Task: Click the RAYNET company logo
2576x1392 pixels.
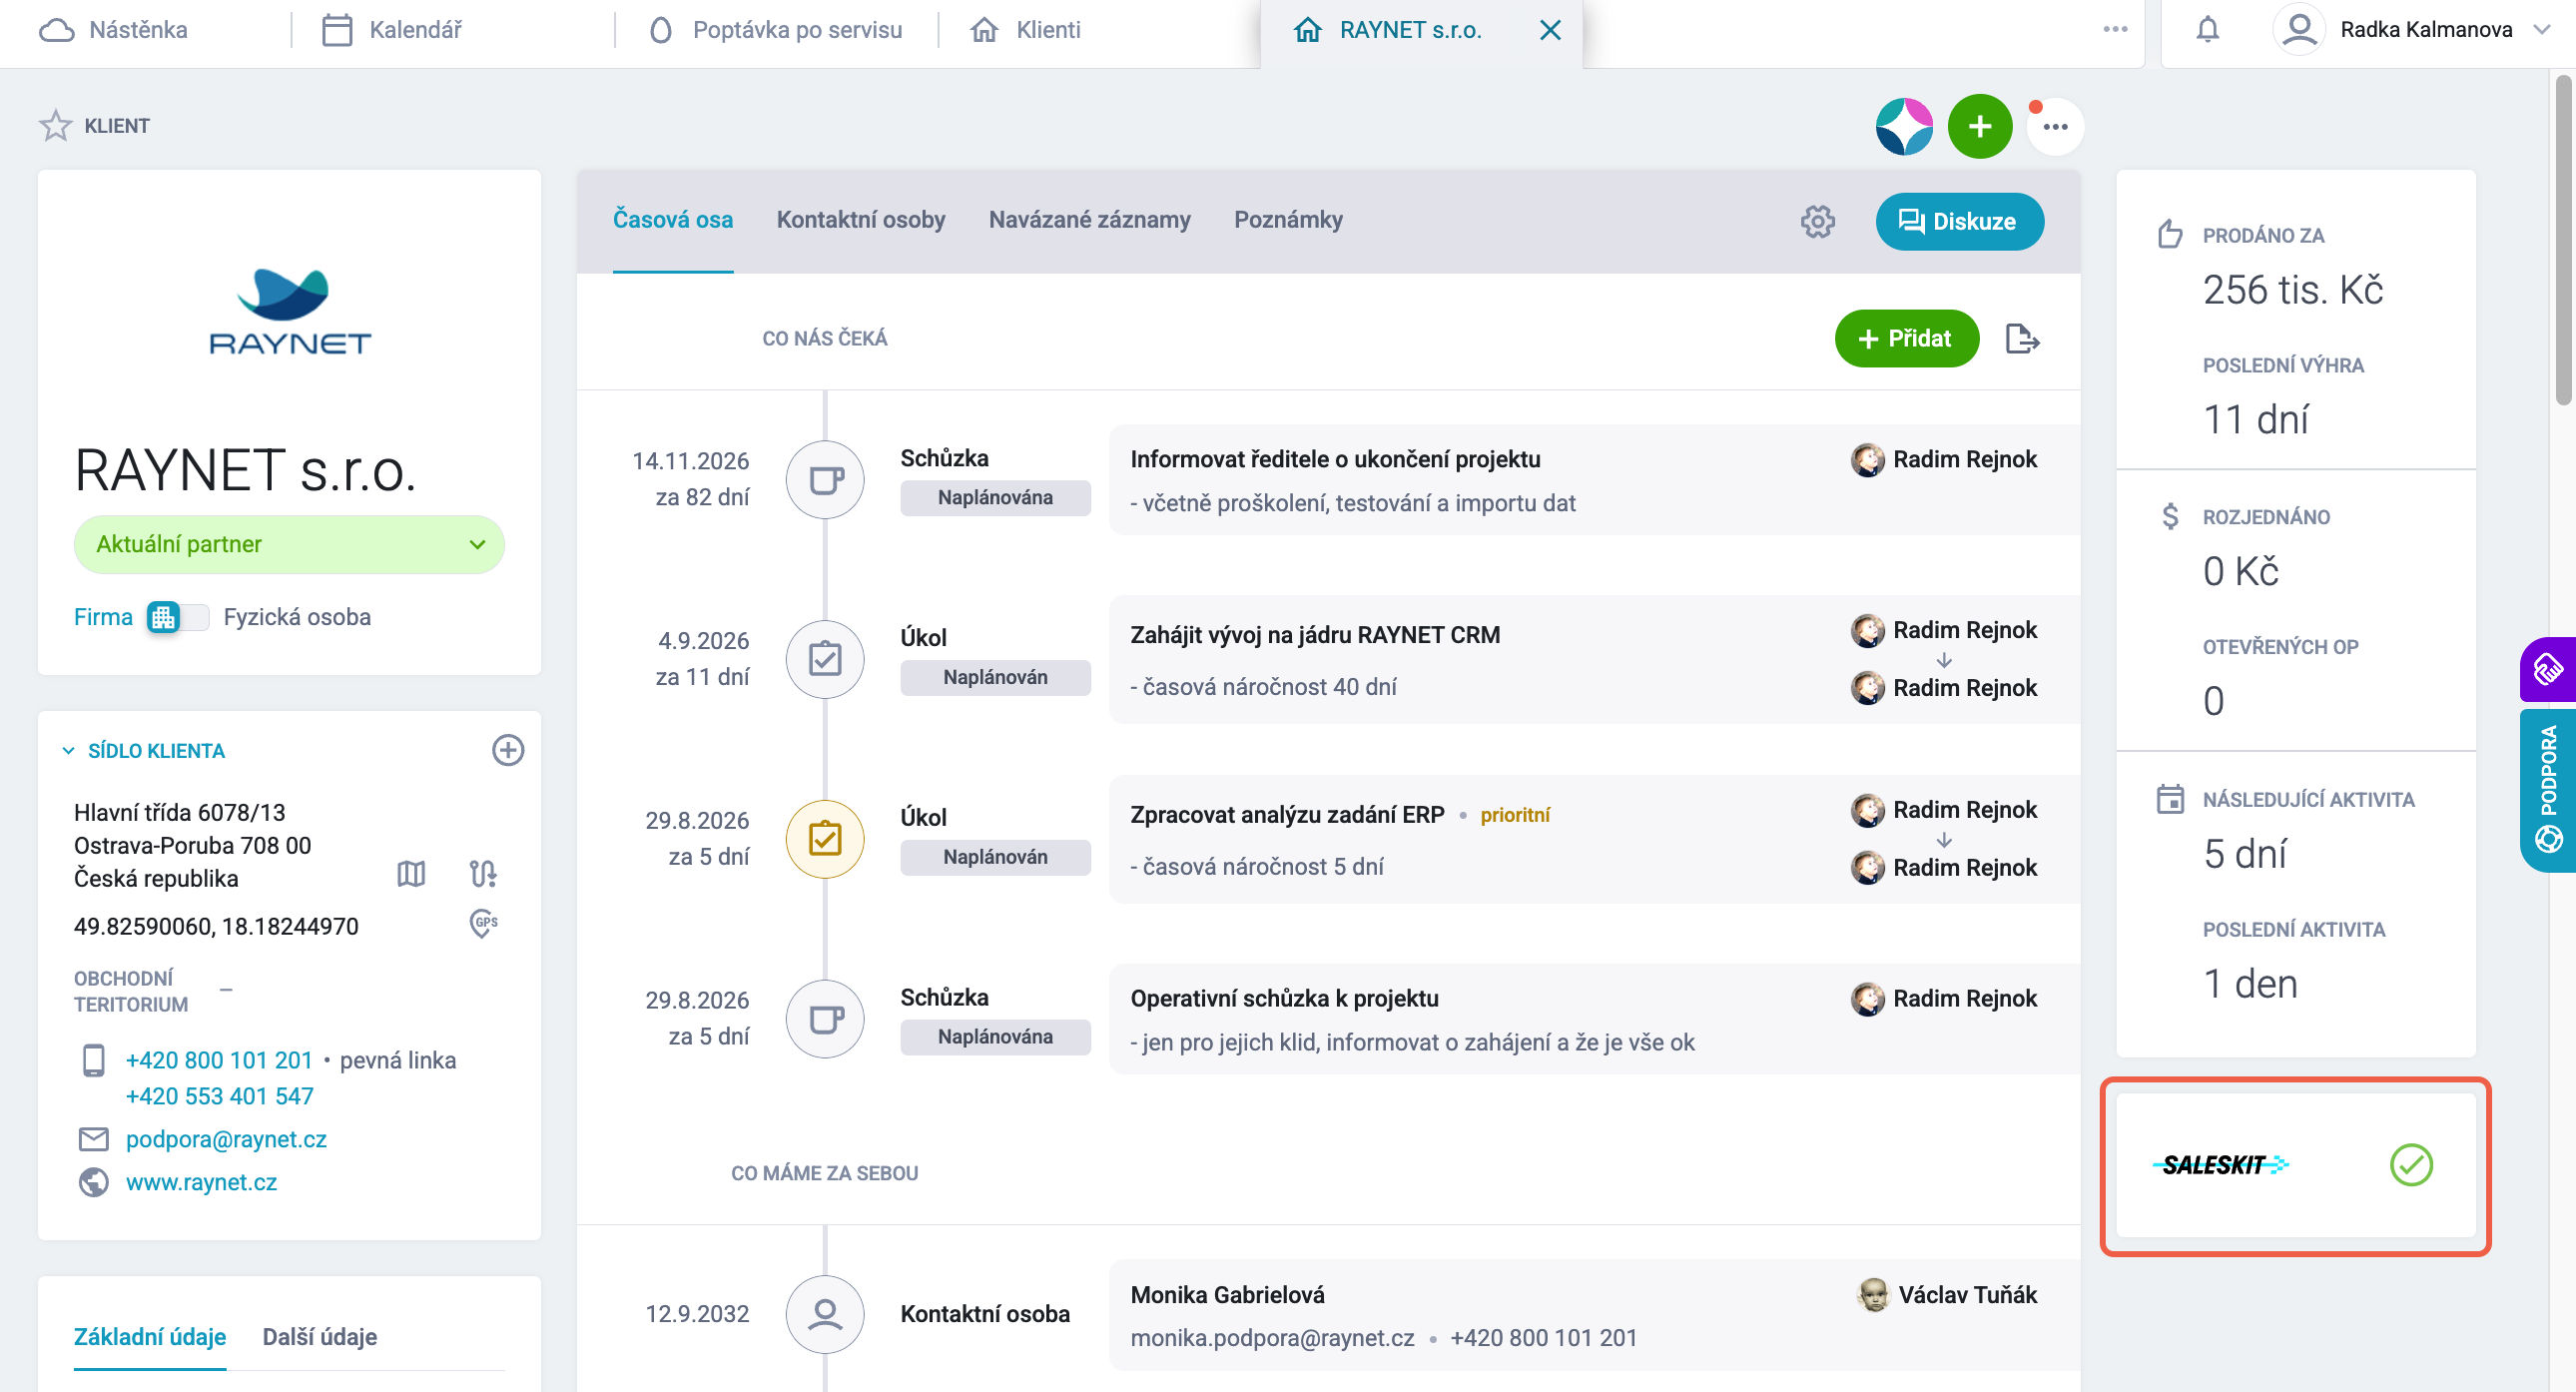Action: [x=290, y=311]
